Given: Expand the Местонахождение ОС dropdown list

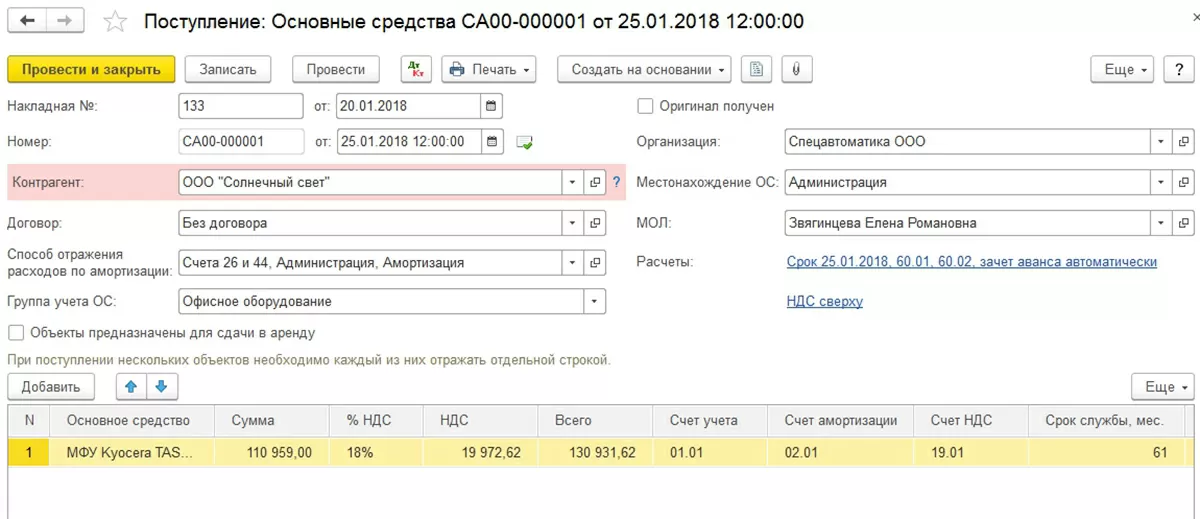Looking at the screenshot, I should tap(1160, 182).
